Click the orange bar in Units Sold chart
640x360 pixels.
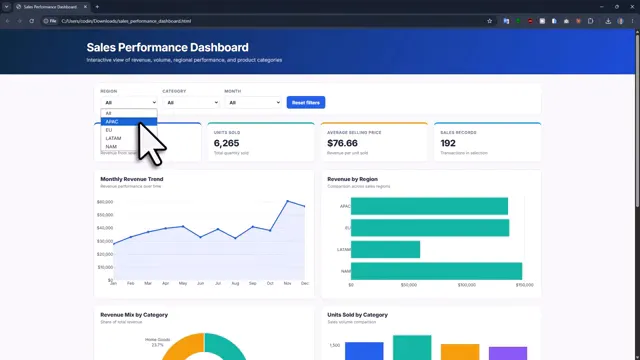(460, 352)
